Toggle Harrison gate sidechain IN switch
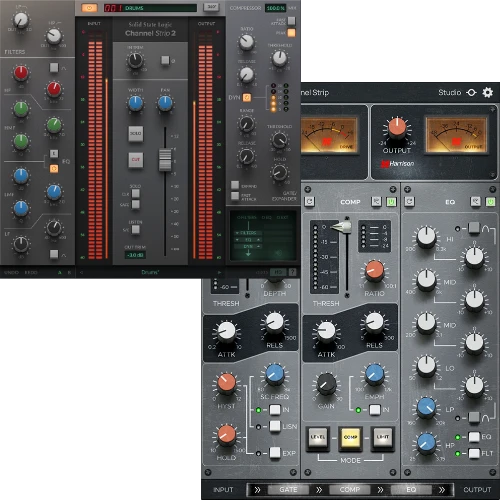Image resolution: width=500 pixels, height=500 pixels. pos(275,410)
